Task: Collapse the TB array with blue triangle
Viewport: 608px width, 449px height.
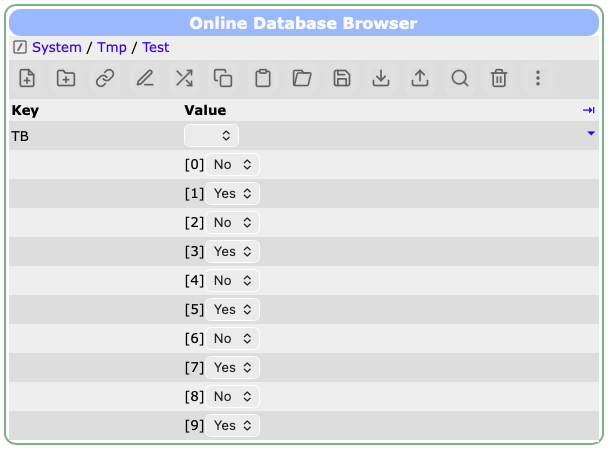Action: [x=590, y=132]
